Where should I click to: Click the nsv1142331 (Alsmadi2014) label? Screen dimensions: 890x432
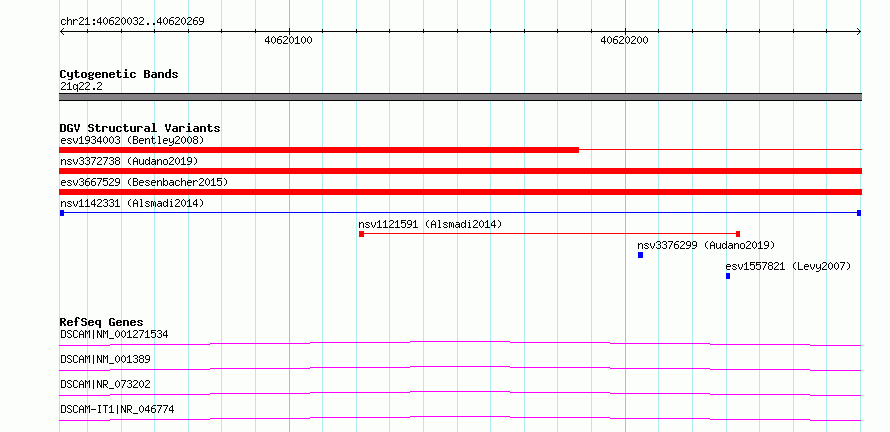click(x=132, y=203)
